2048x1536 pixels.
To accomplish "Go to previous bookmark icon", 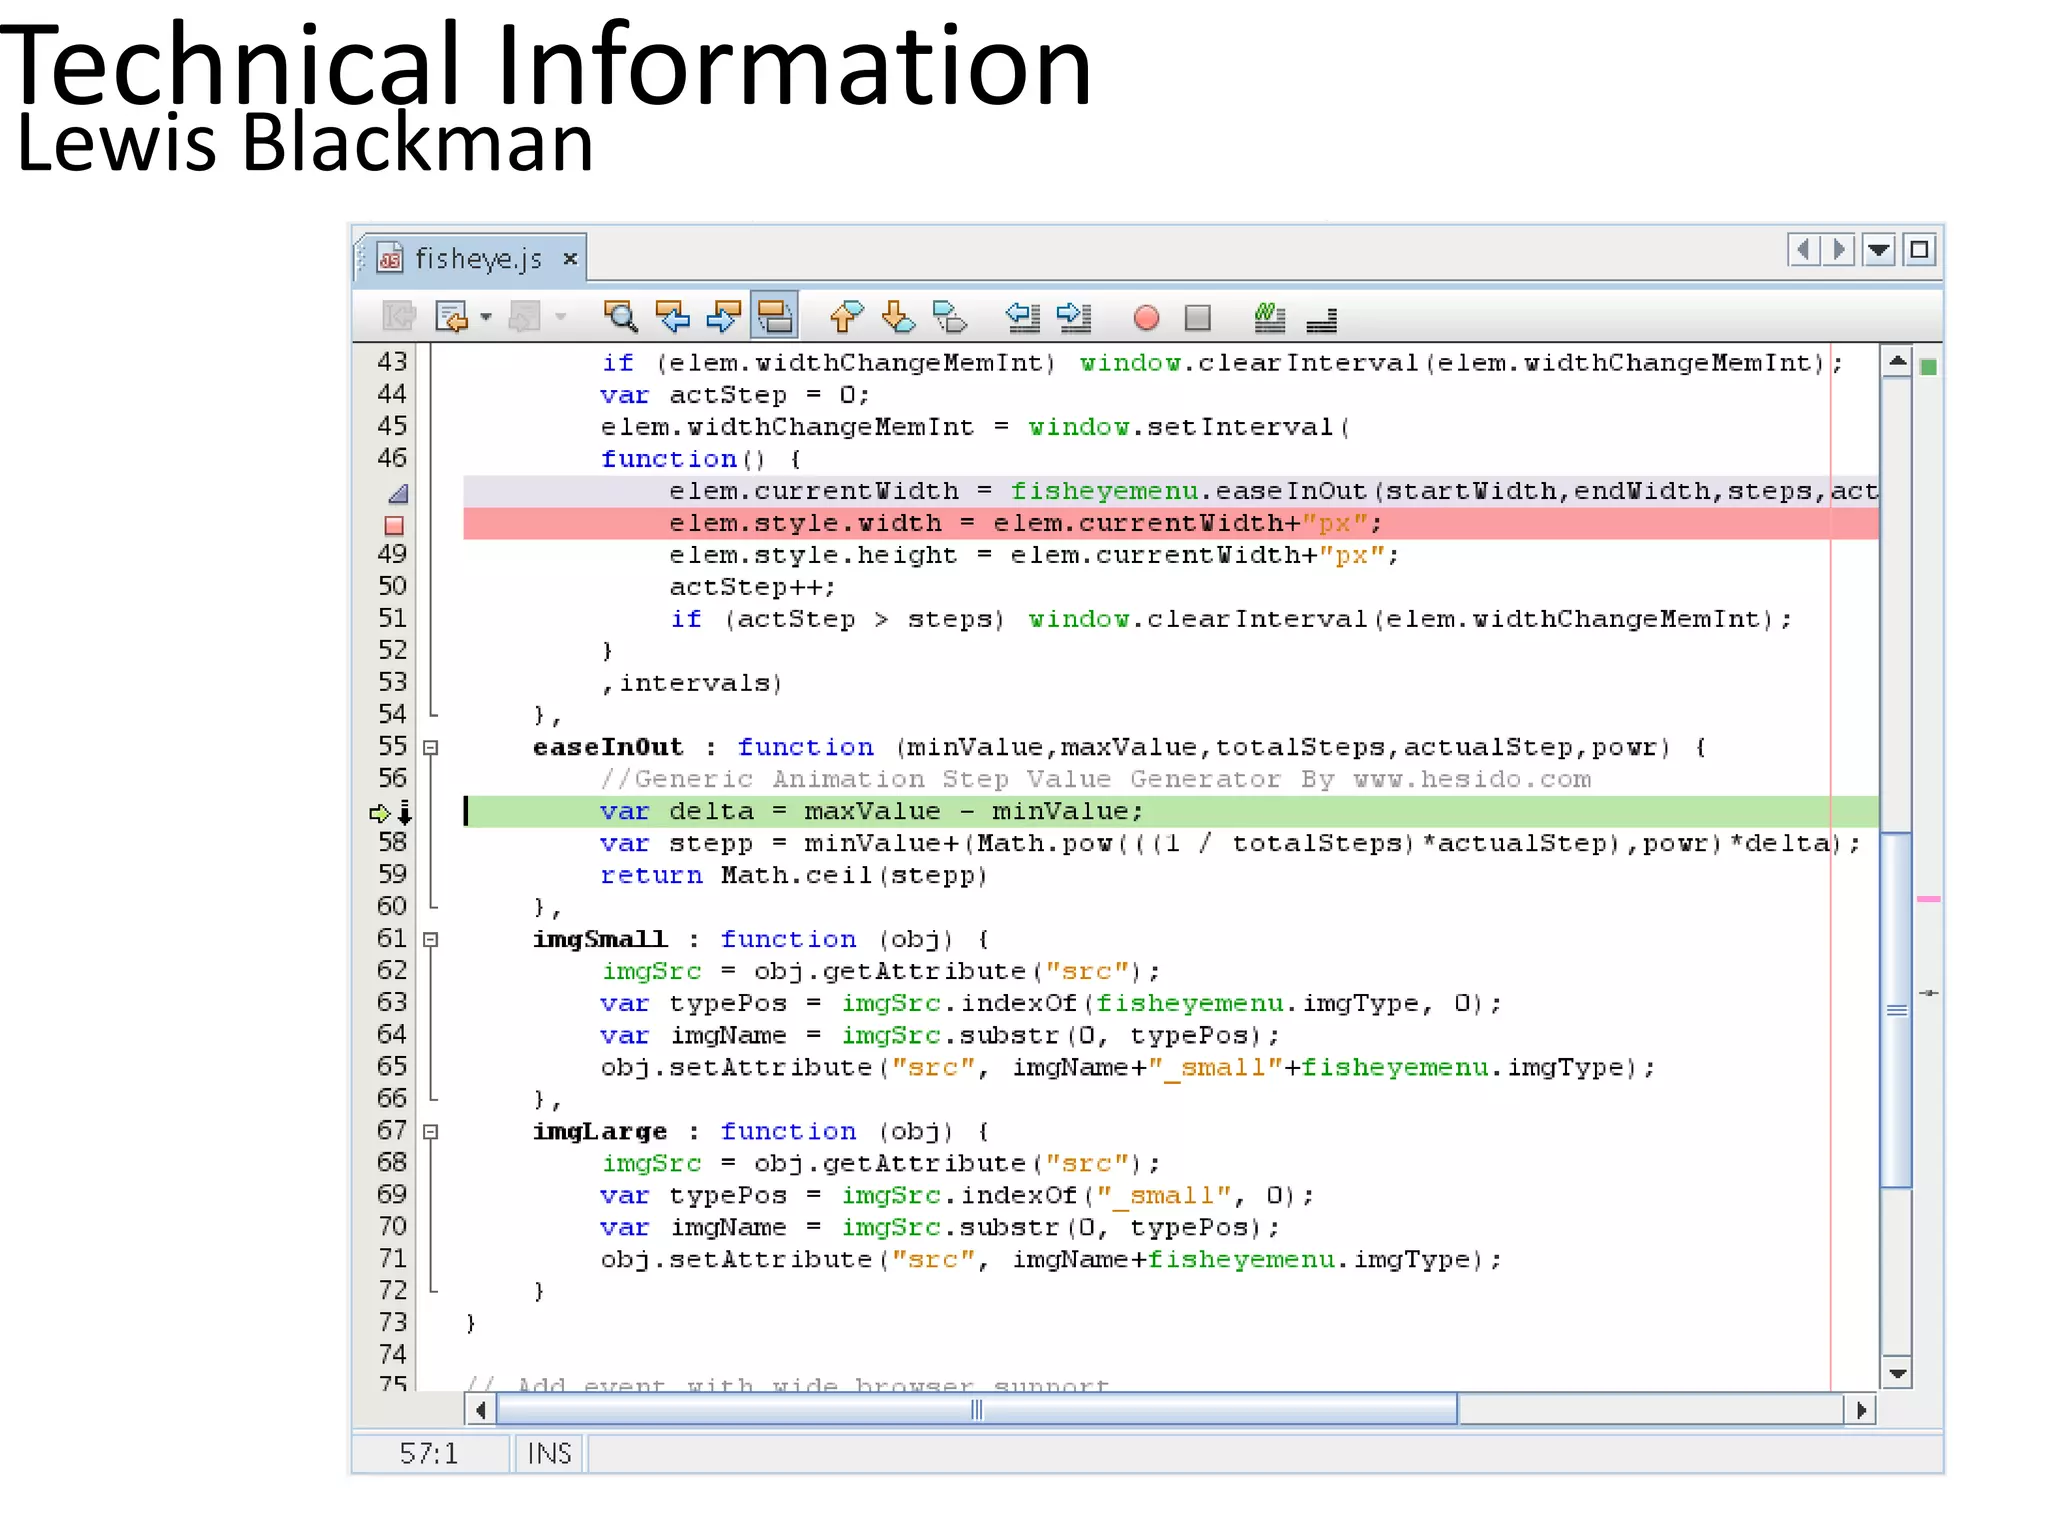I will 846,317.
